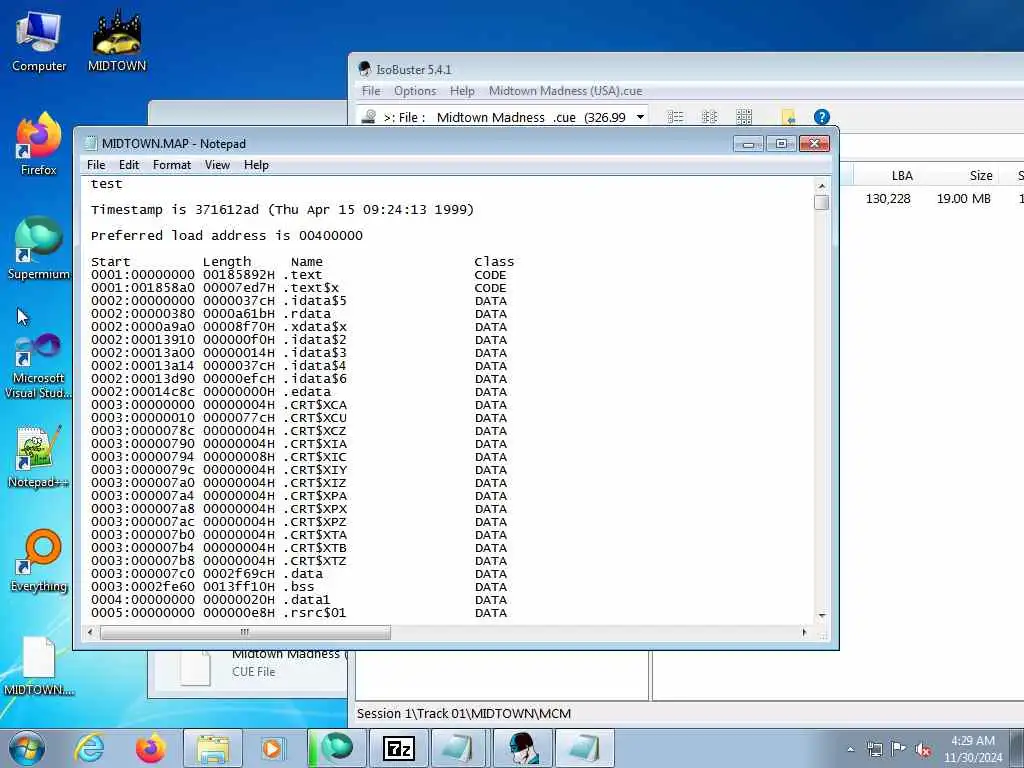
Task: Show hidden system tray icons
Action: click(850, 750)
